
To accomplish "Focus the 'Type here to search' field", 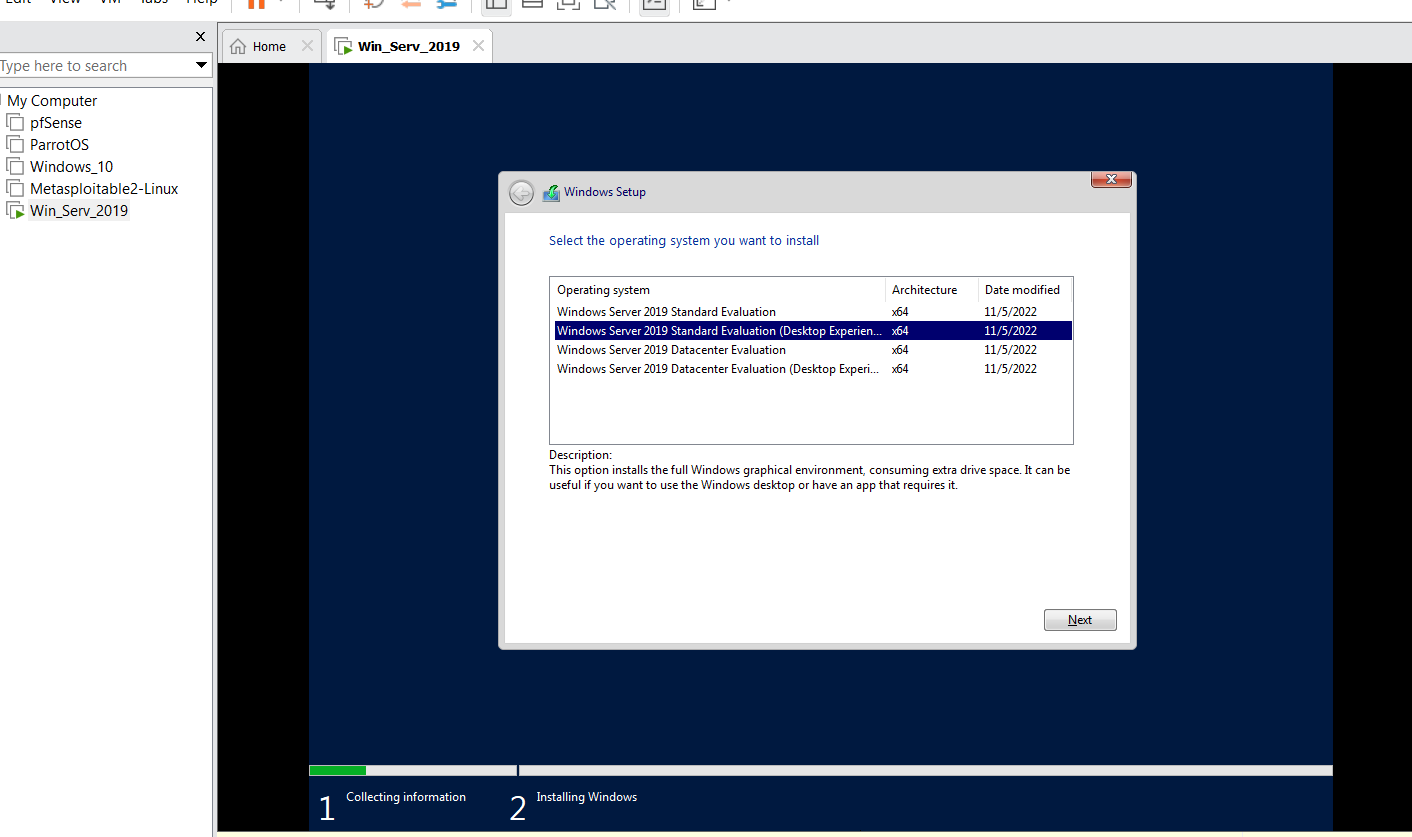I will coord(95,66).
